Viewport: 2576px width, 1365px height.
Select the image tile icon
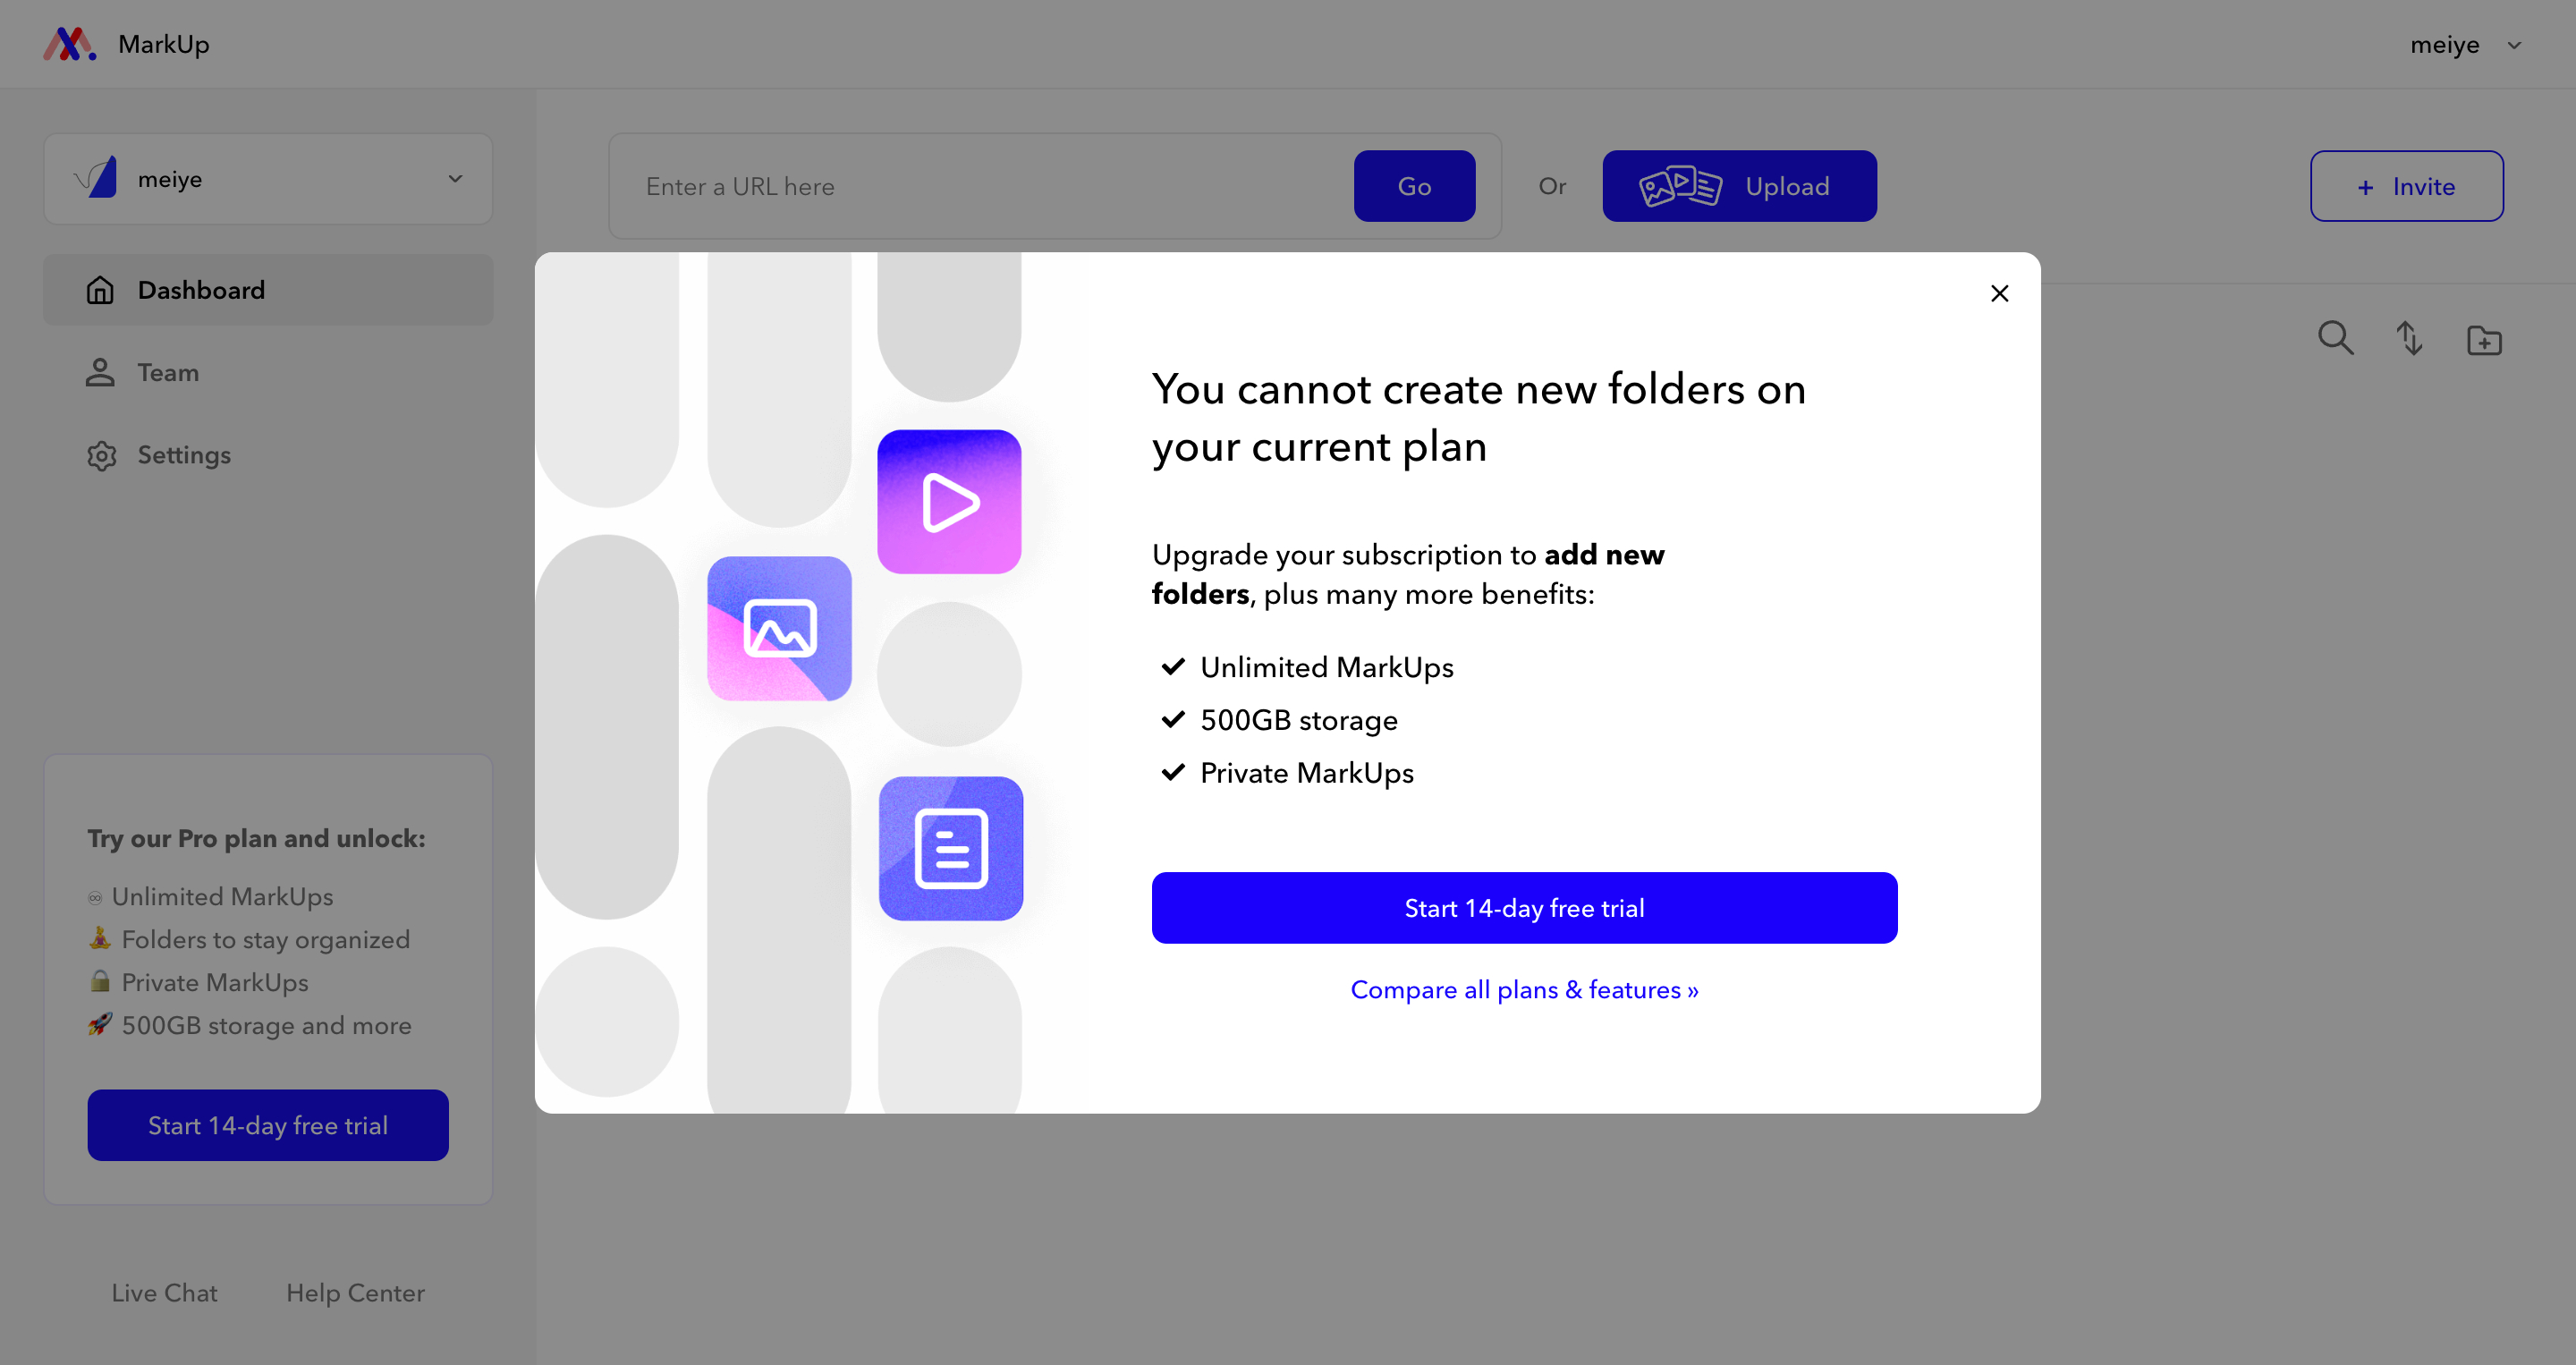779,628
